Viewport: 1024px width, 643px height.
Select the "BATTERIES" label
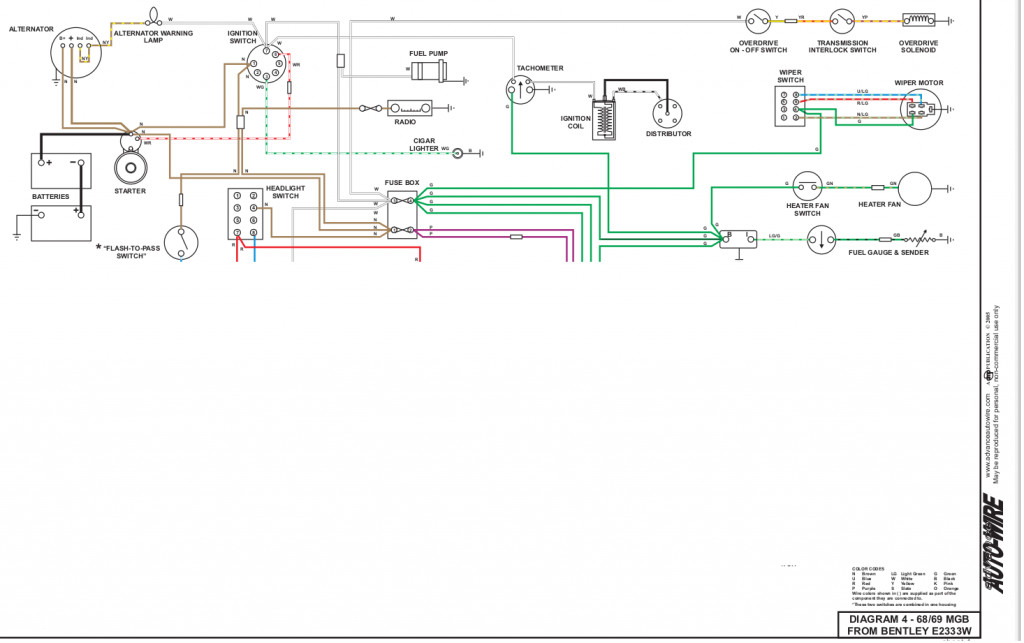pos(51,196)
